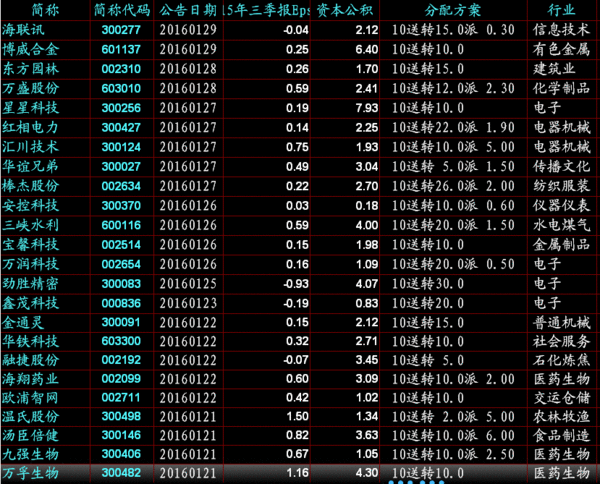Click 农林牧渔 industry cell
The image size is (600, 484).
561,416
